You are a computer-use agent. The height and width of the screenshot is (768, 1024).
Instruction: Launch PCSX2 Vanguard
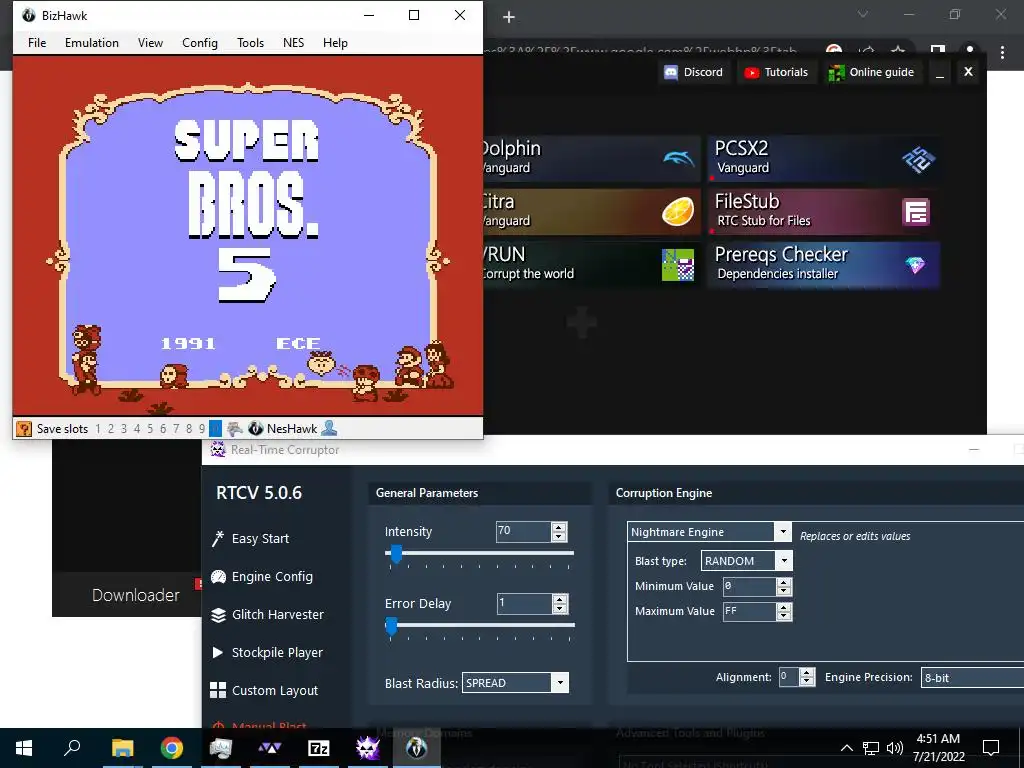tap(824, 158)
